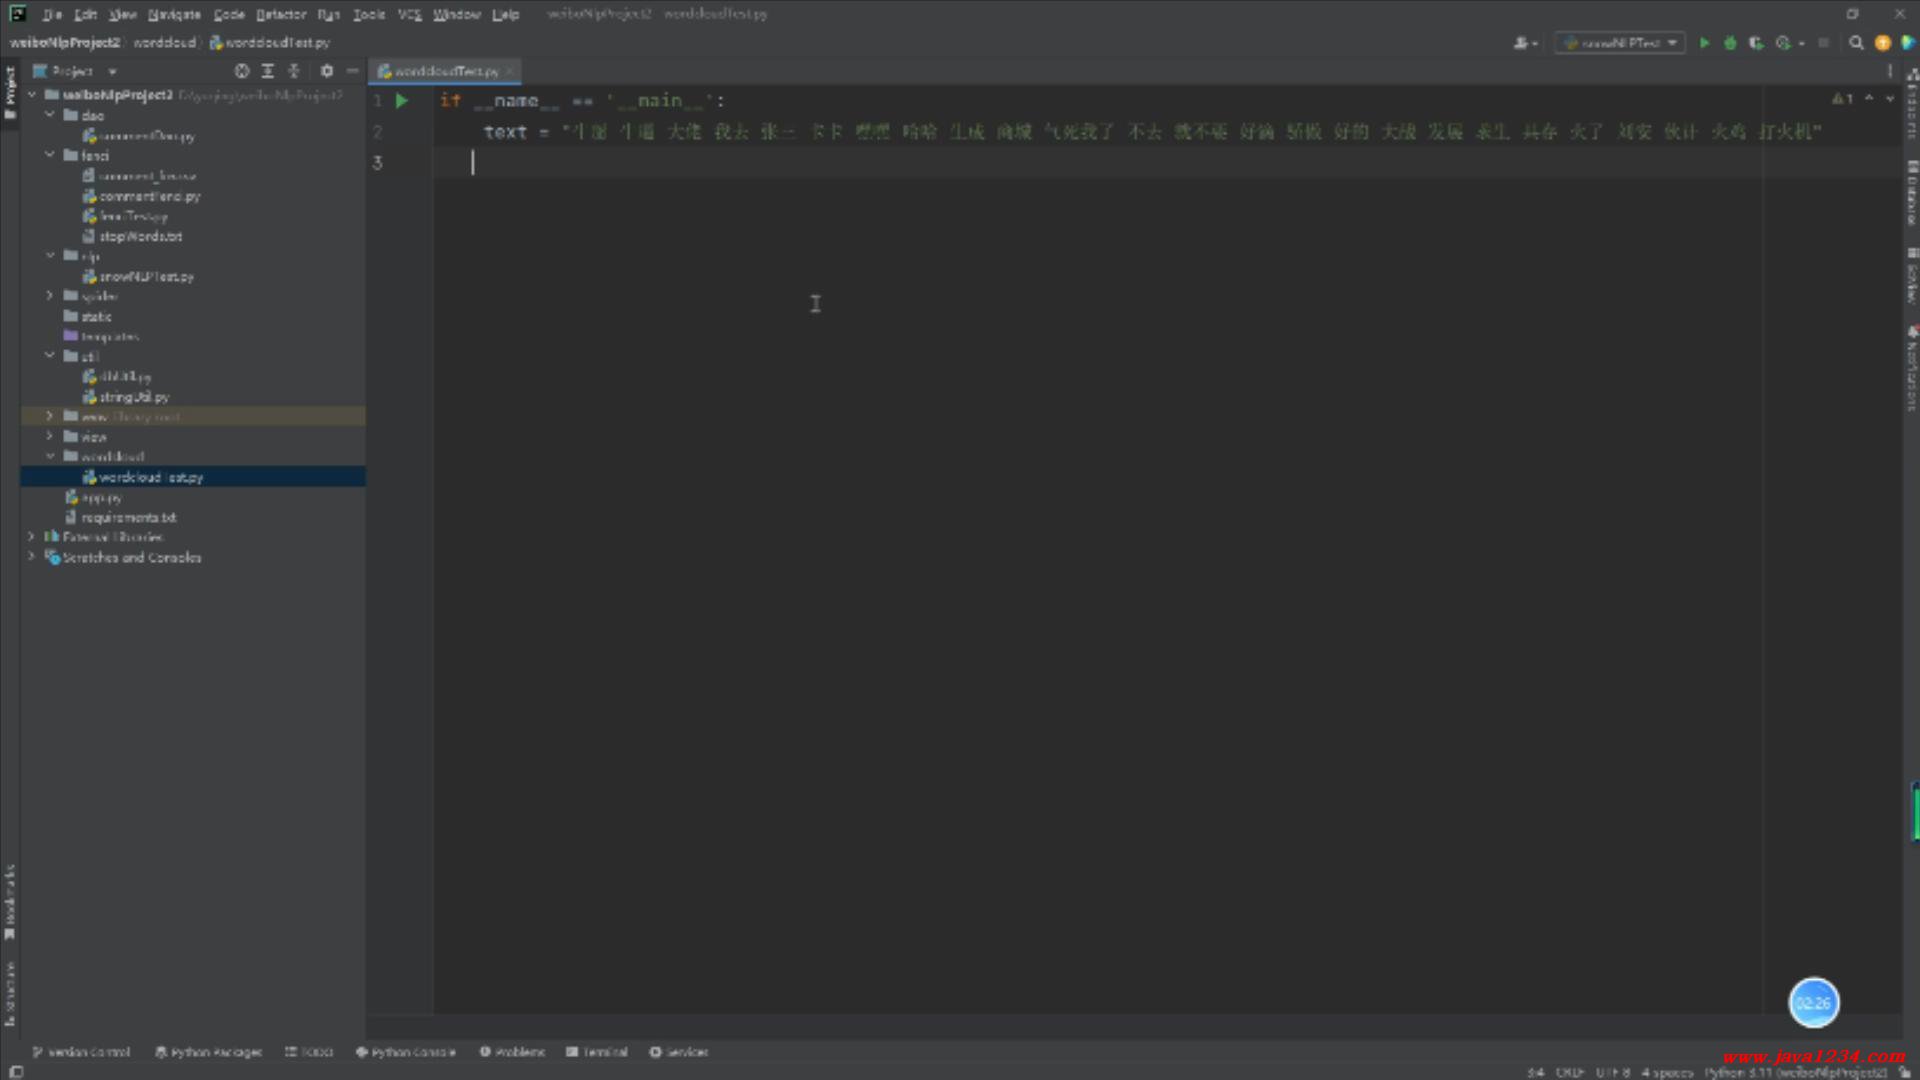Collapse all in Project panel
1920x1080 pixels.
(x=294, y=71)
